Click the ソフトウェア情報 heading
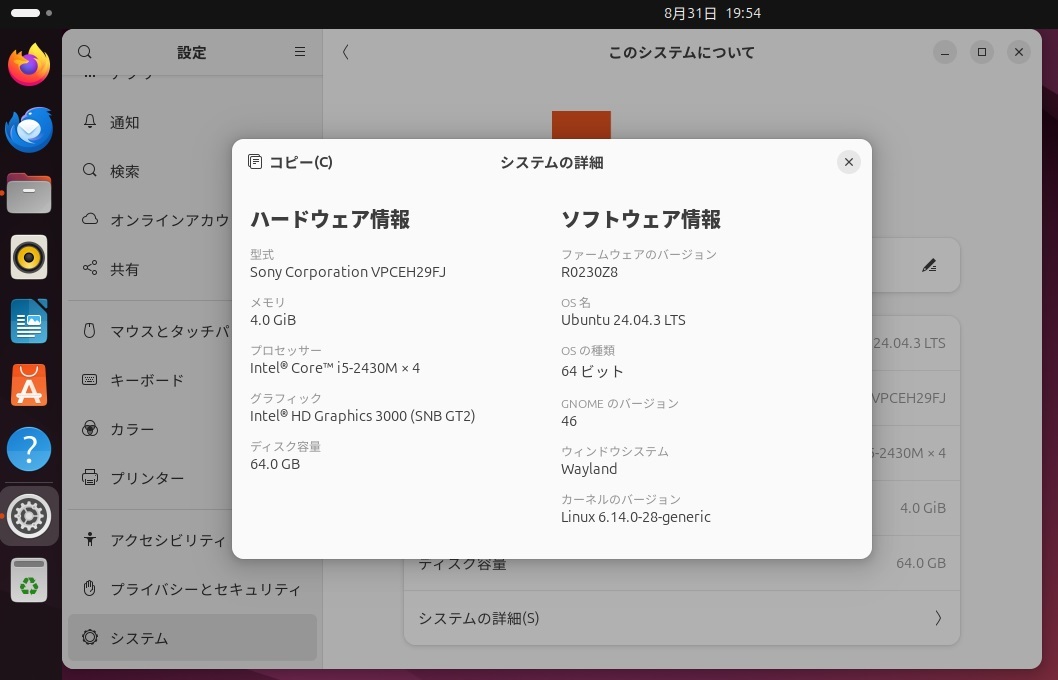 tap(641, 219)
